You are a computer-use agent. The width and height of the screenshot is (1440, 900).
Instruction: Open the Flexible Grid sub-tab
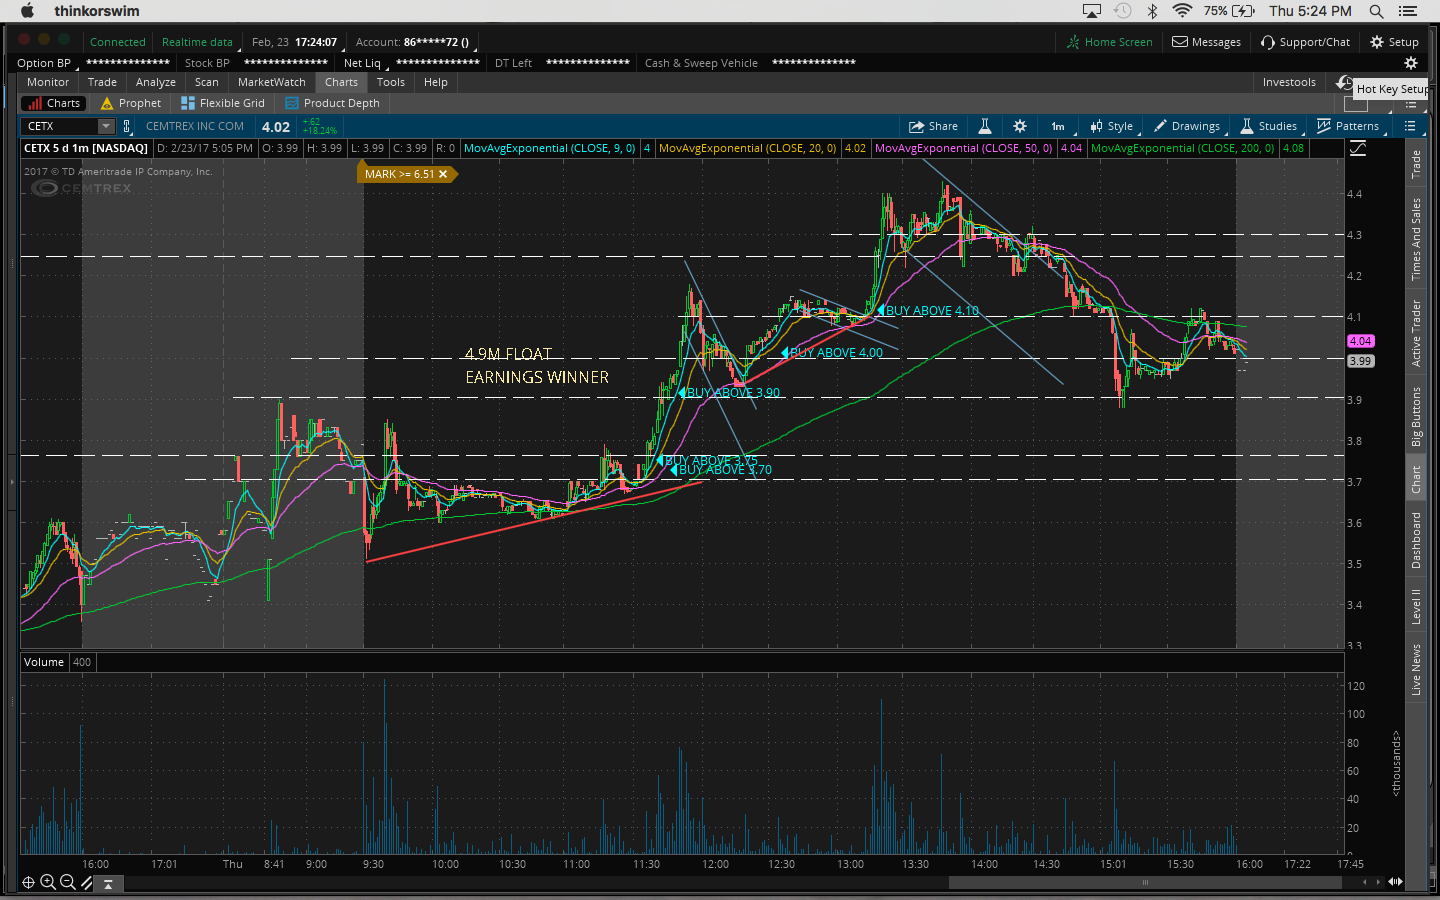pyautogui.click(x=223, y=103)
